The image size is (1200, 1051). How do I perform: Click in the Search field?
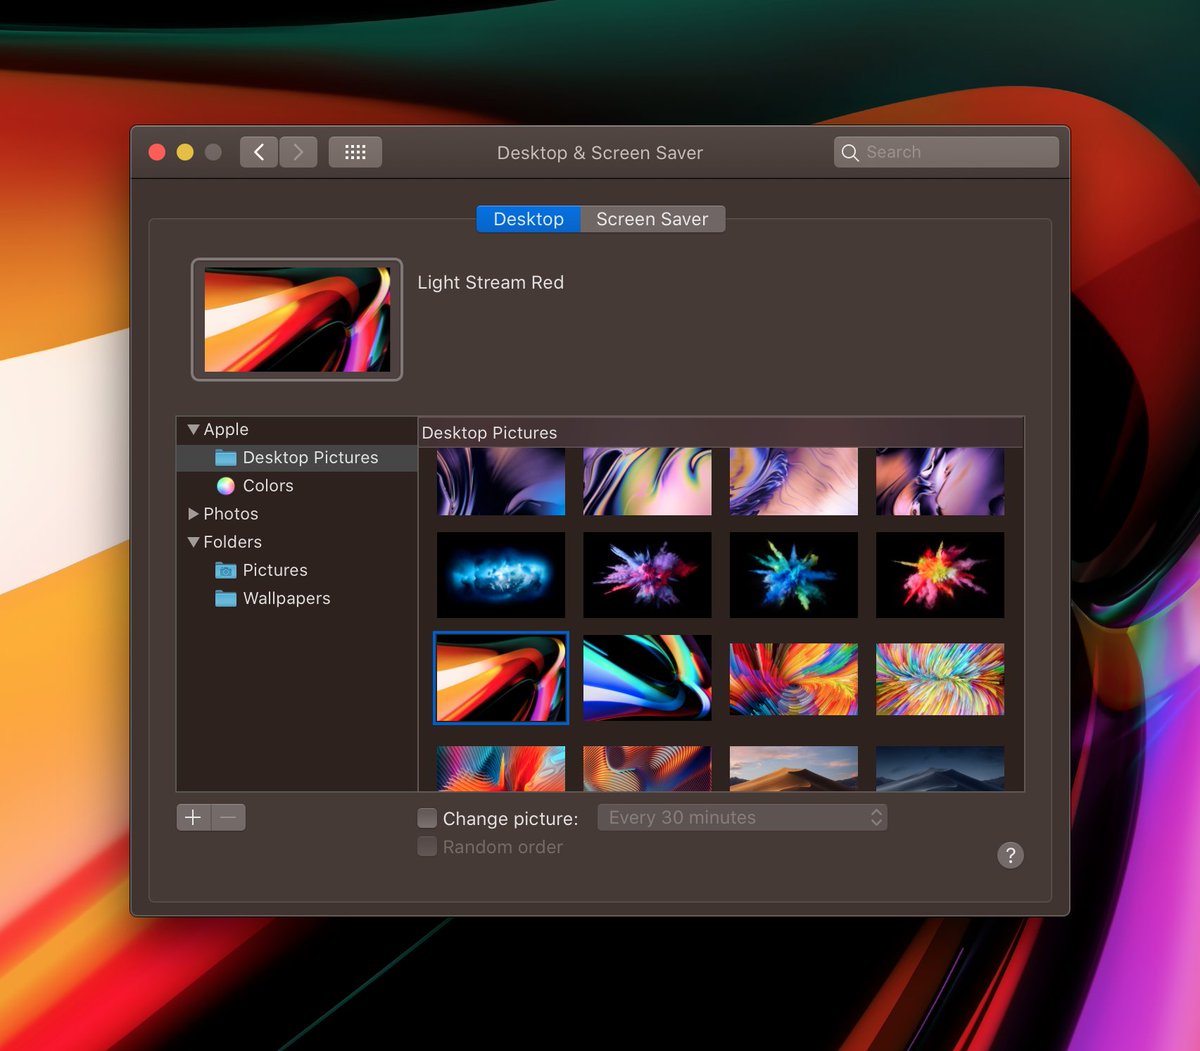pyautogui.click(x=946, y=152)
